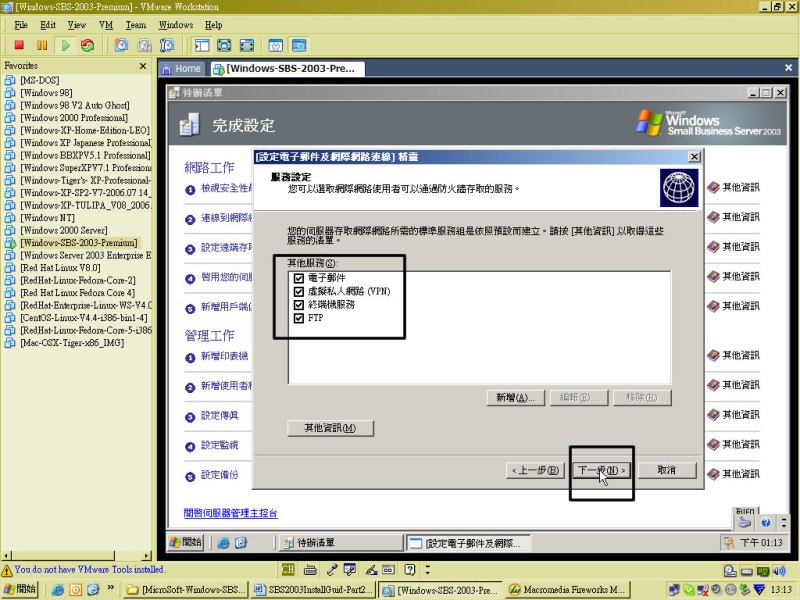Viewport: 800px width, 600px height.
Task: Click the Full Screen toolbar icon
Action: (246, 45)
